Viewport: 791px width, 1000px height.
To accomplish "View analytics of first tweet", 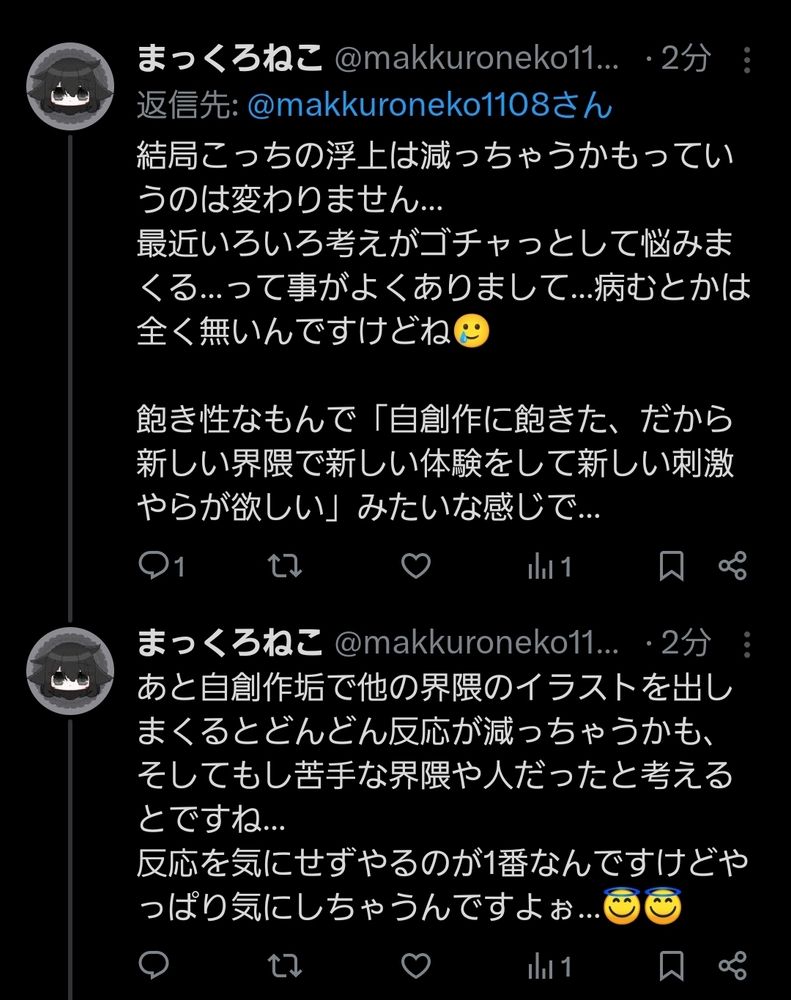I will [549, 566].
